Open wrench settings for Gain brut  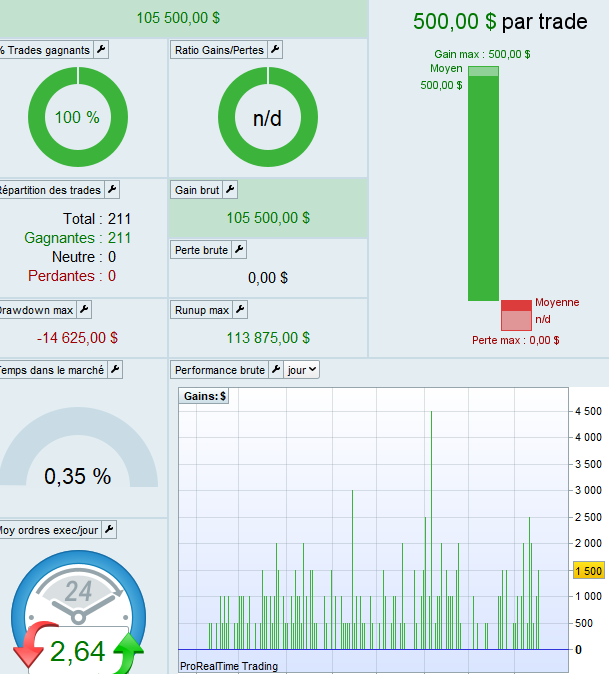[x=230, y=190]
